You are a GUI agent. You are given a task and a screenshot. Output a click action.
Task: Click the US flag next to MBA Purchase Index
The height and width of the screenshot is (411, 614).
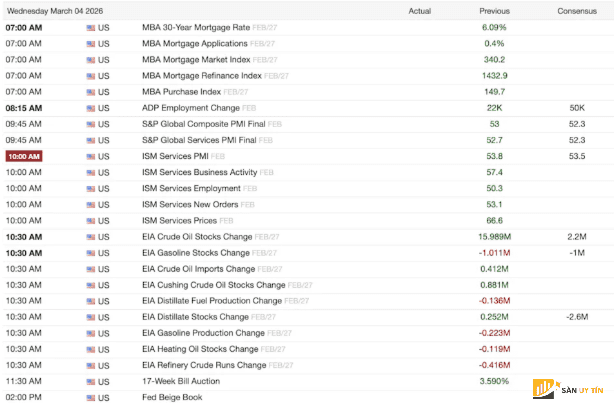(91, 91)
